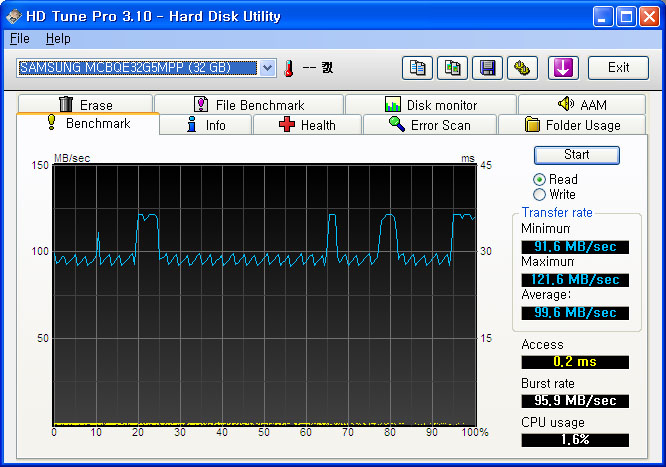The image size is (666, 467).
Task: Go to the File Benchmark tab
Action: pos(248,105)
